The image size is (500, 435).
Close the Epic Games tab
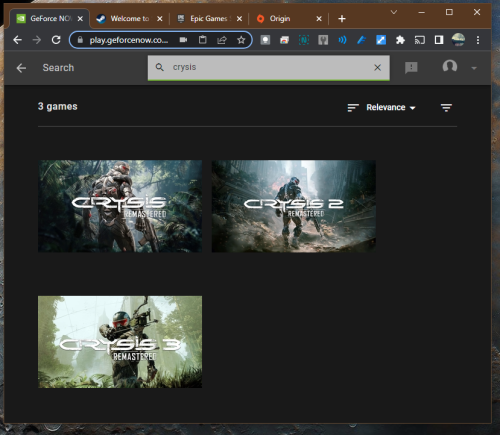[x=239, y=19]
